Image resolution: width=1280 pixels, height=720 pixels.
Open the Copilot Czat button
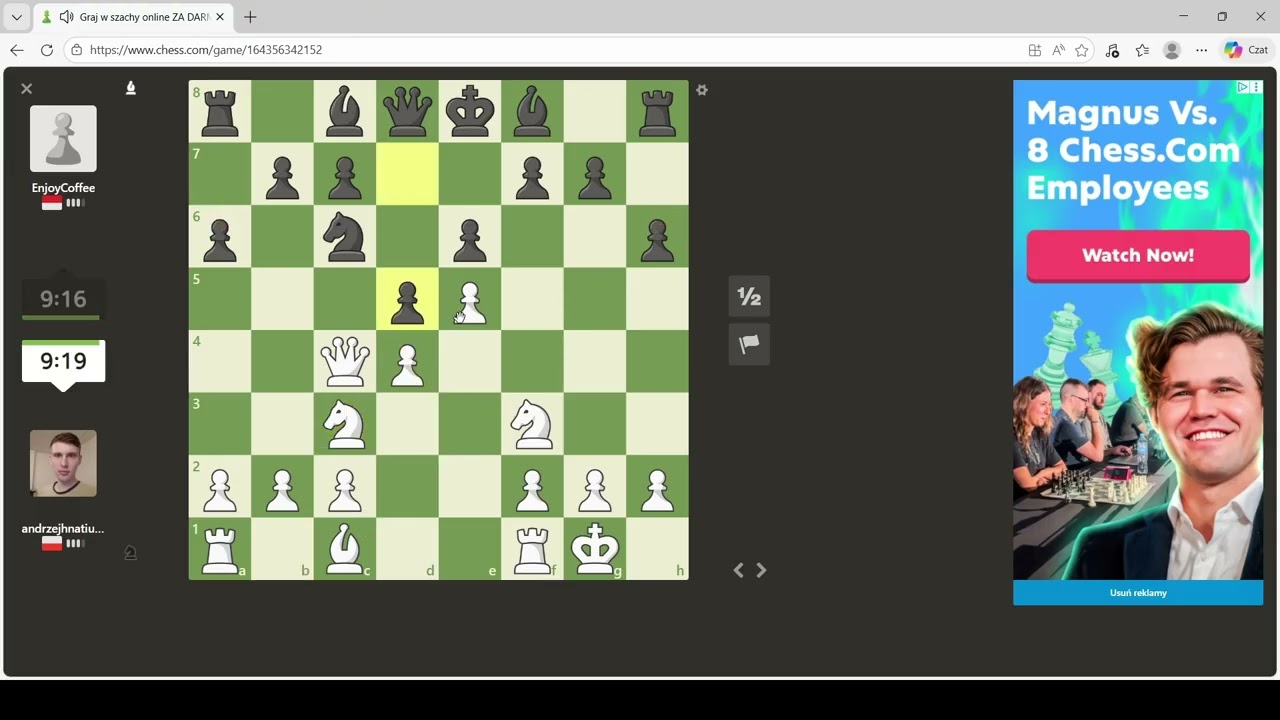1246,50
